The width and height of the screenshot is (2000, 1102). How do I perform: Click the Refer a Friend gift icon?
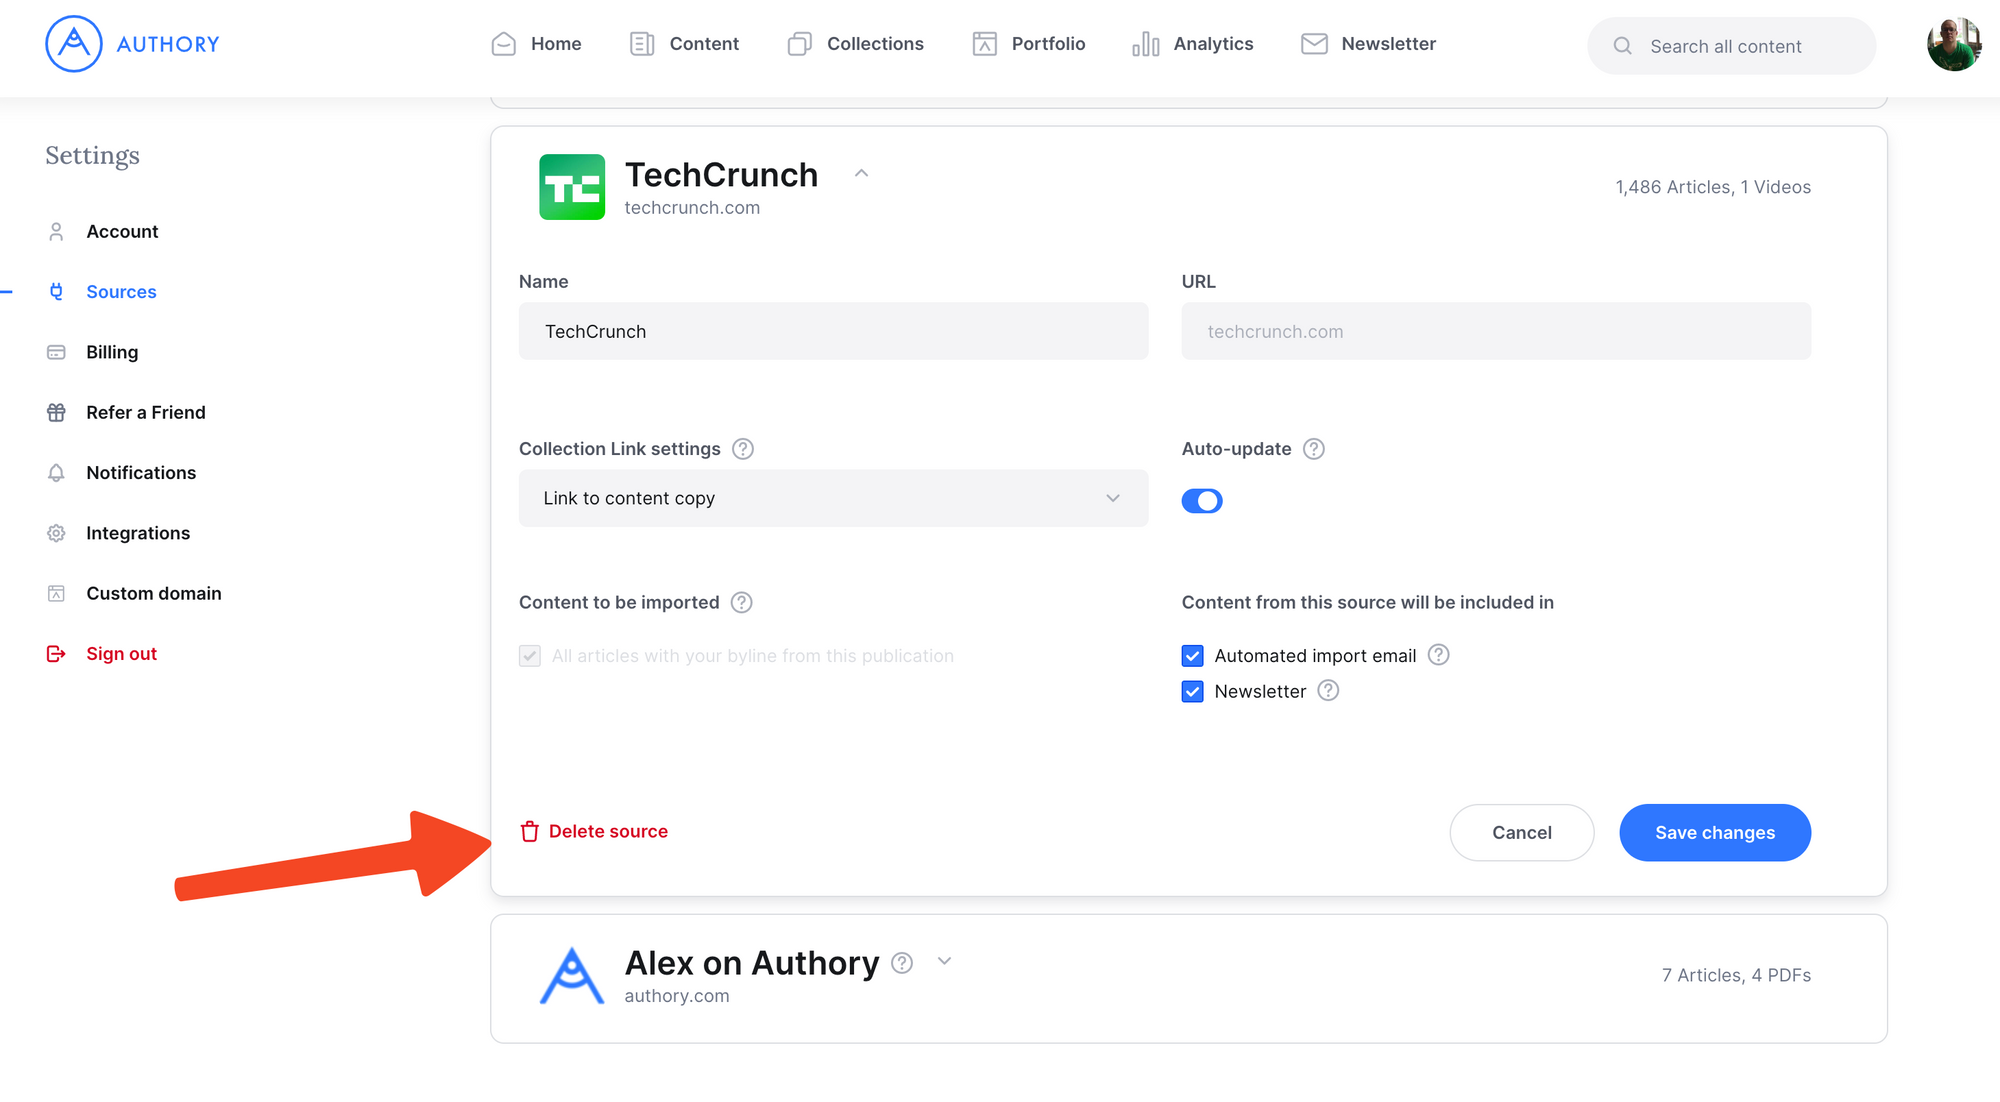[56, 413]
